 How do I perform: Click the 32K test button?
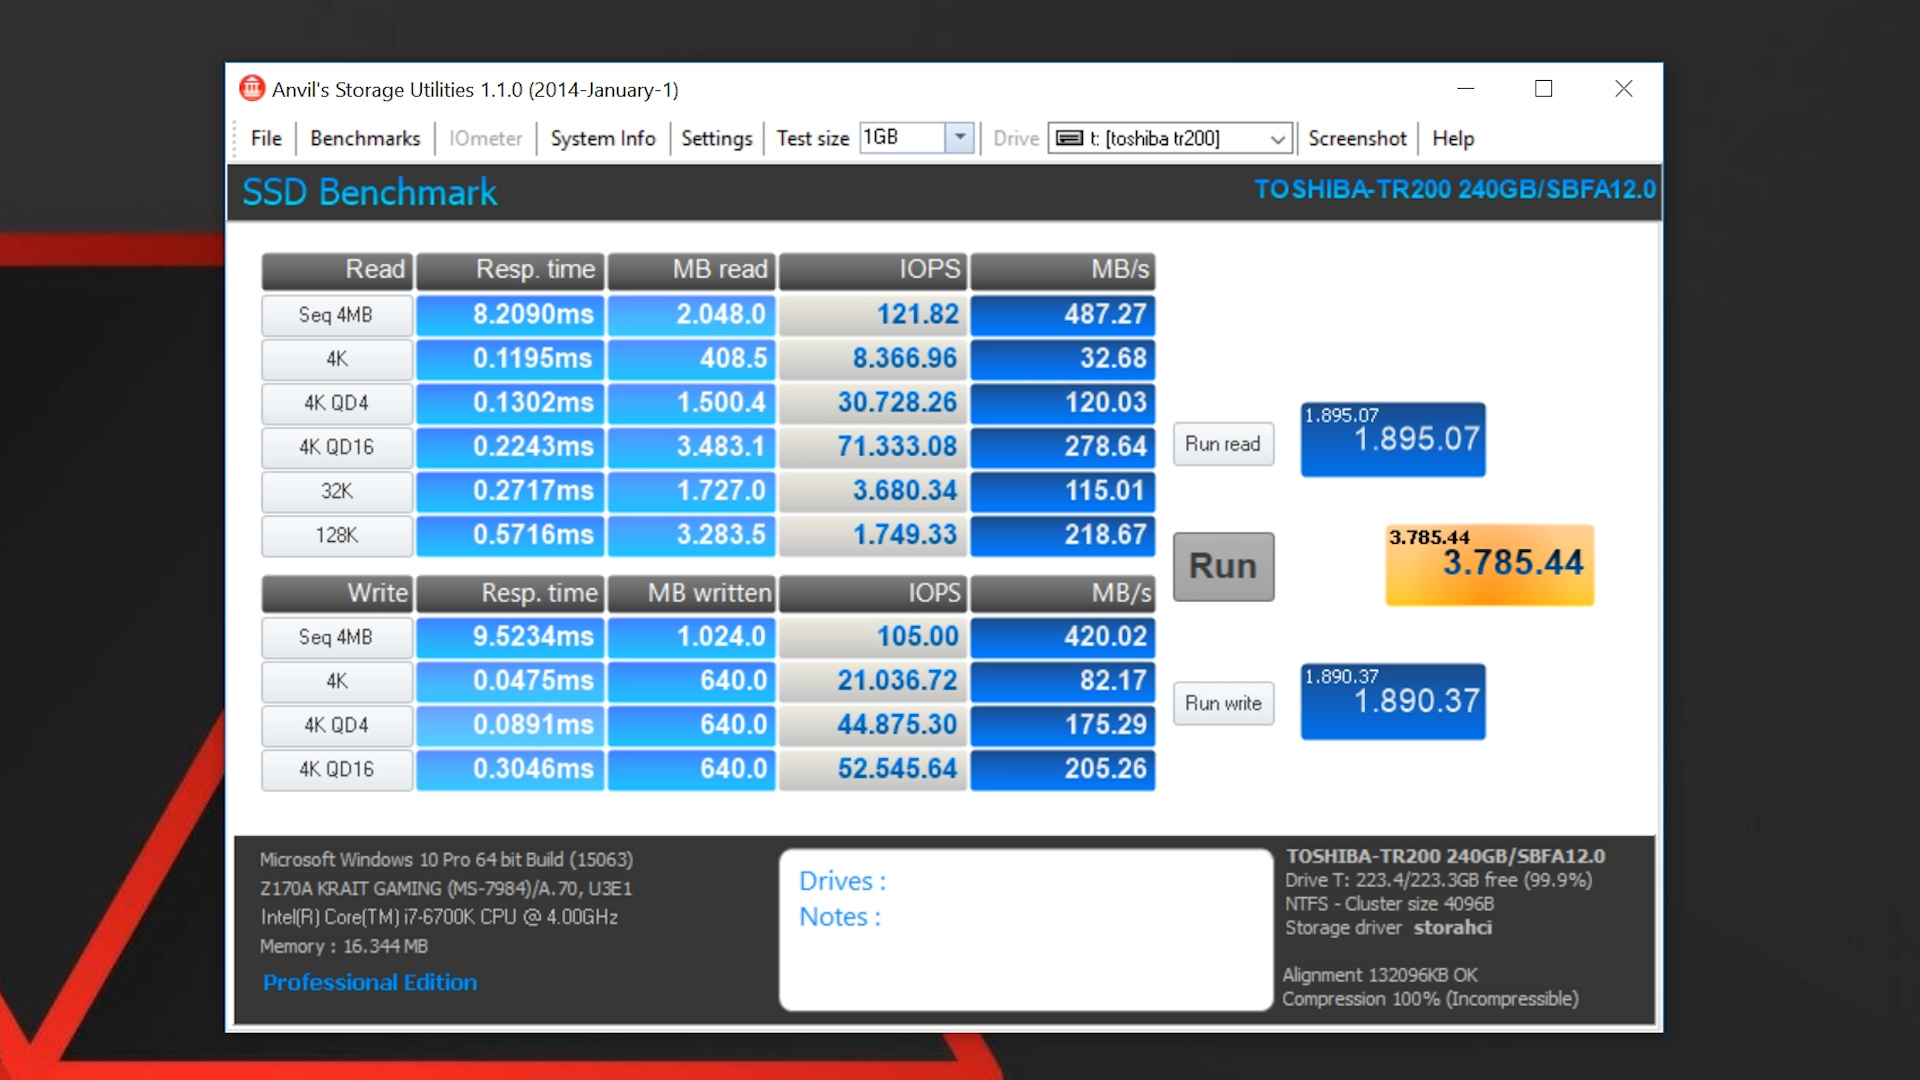tap(337, 491)
